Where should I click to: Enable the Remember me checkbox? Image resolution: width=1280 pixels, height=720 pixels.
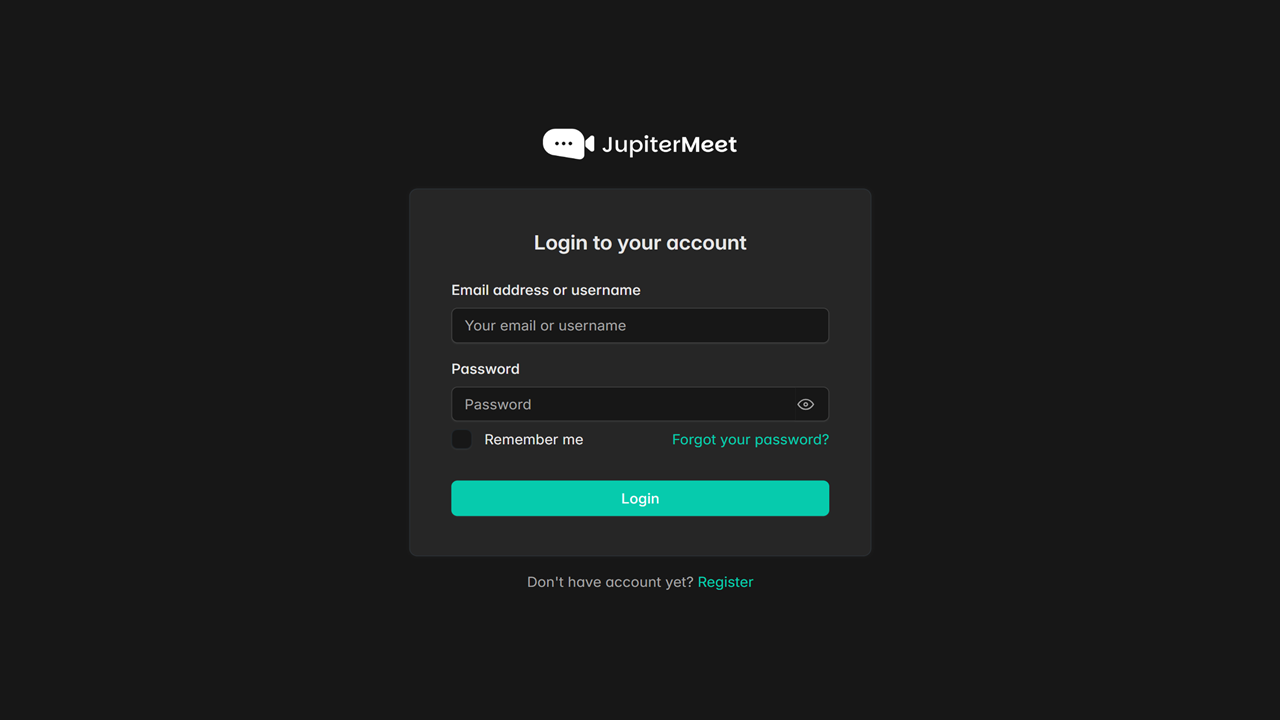point(461,439)
